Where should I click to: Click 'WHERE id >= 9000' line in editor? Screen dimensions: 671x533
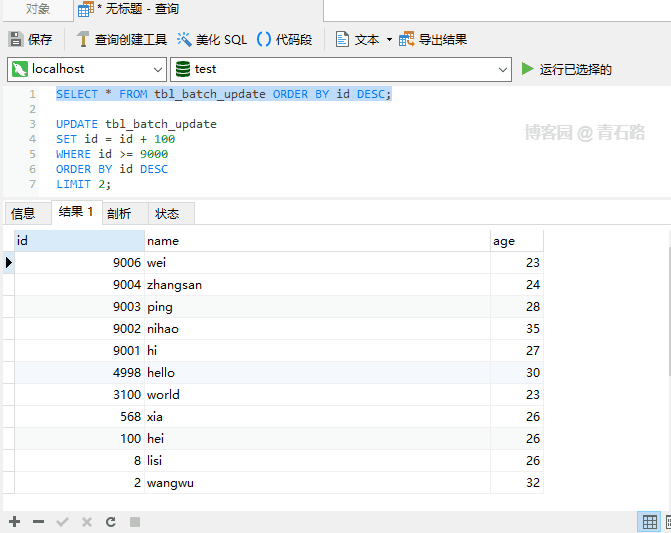coord(112,154)
